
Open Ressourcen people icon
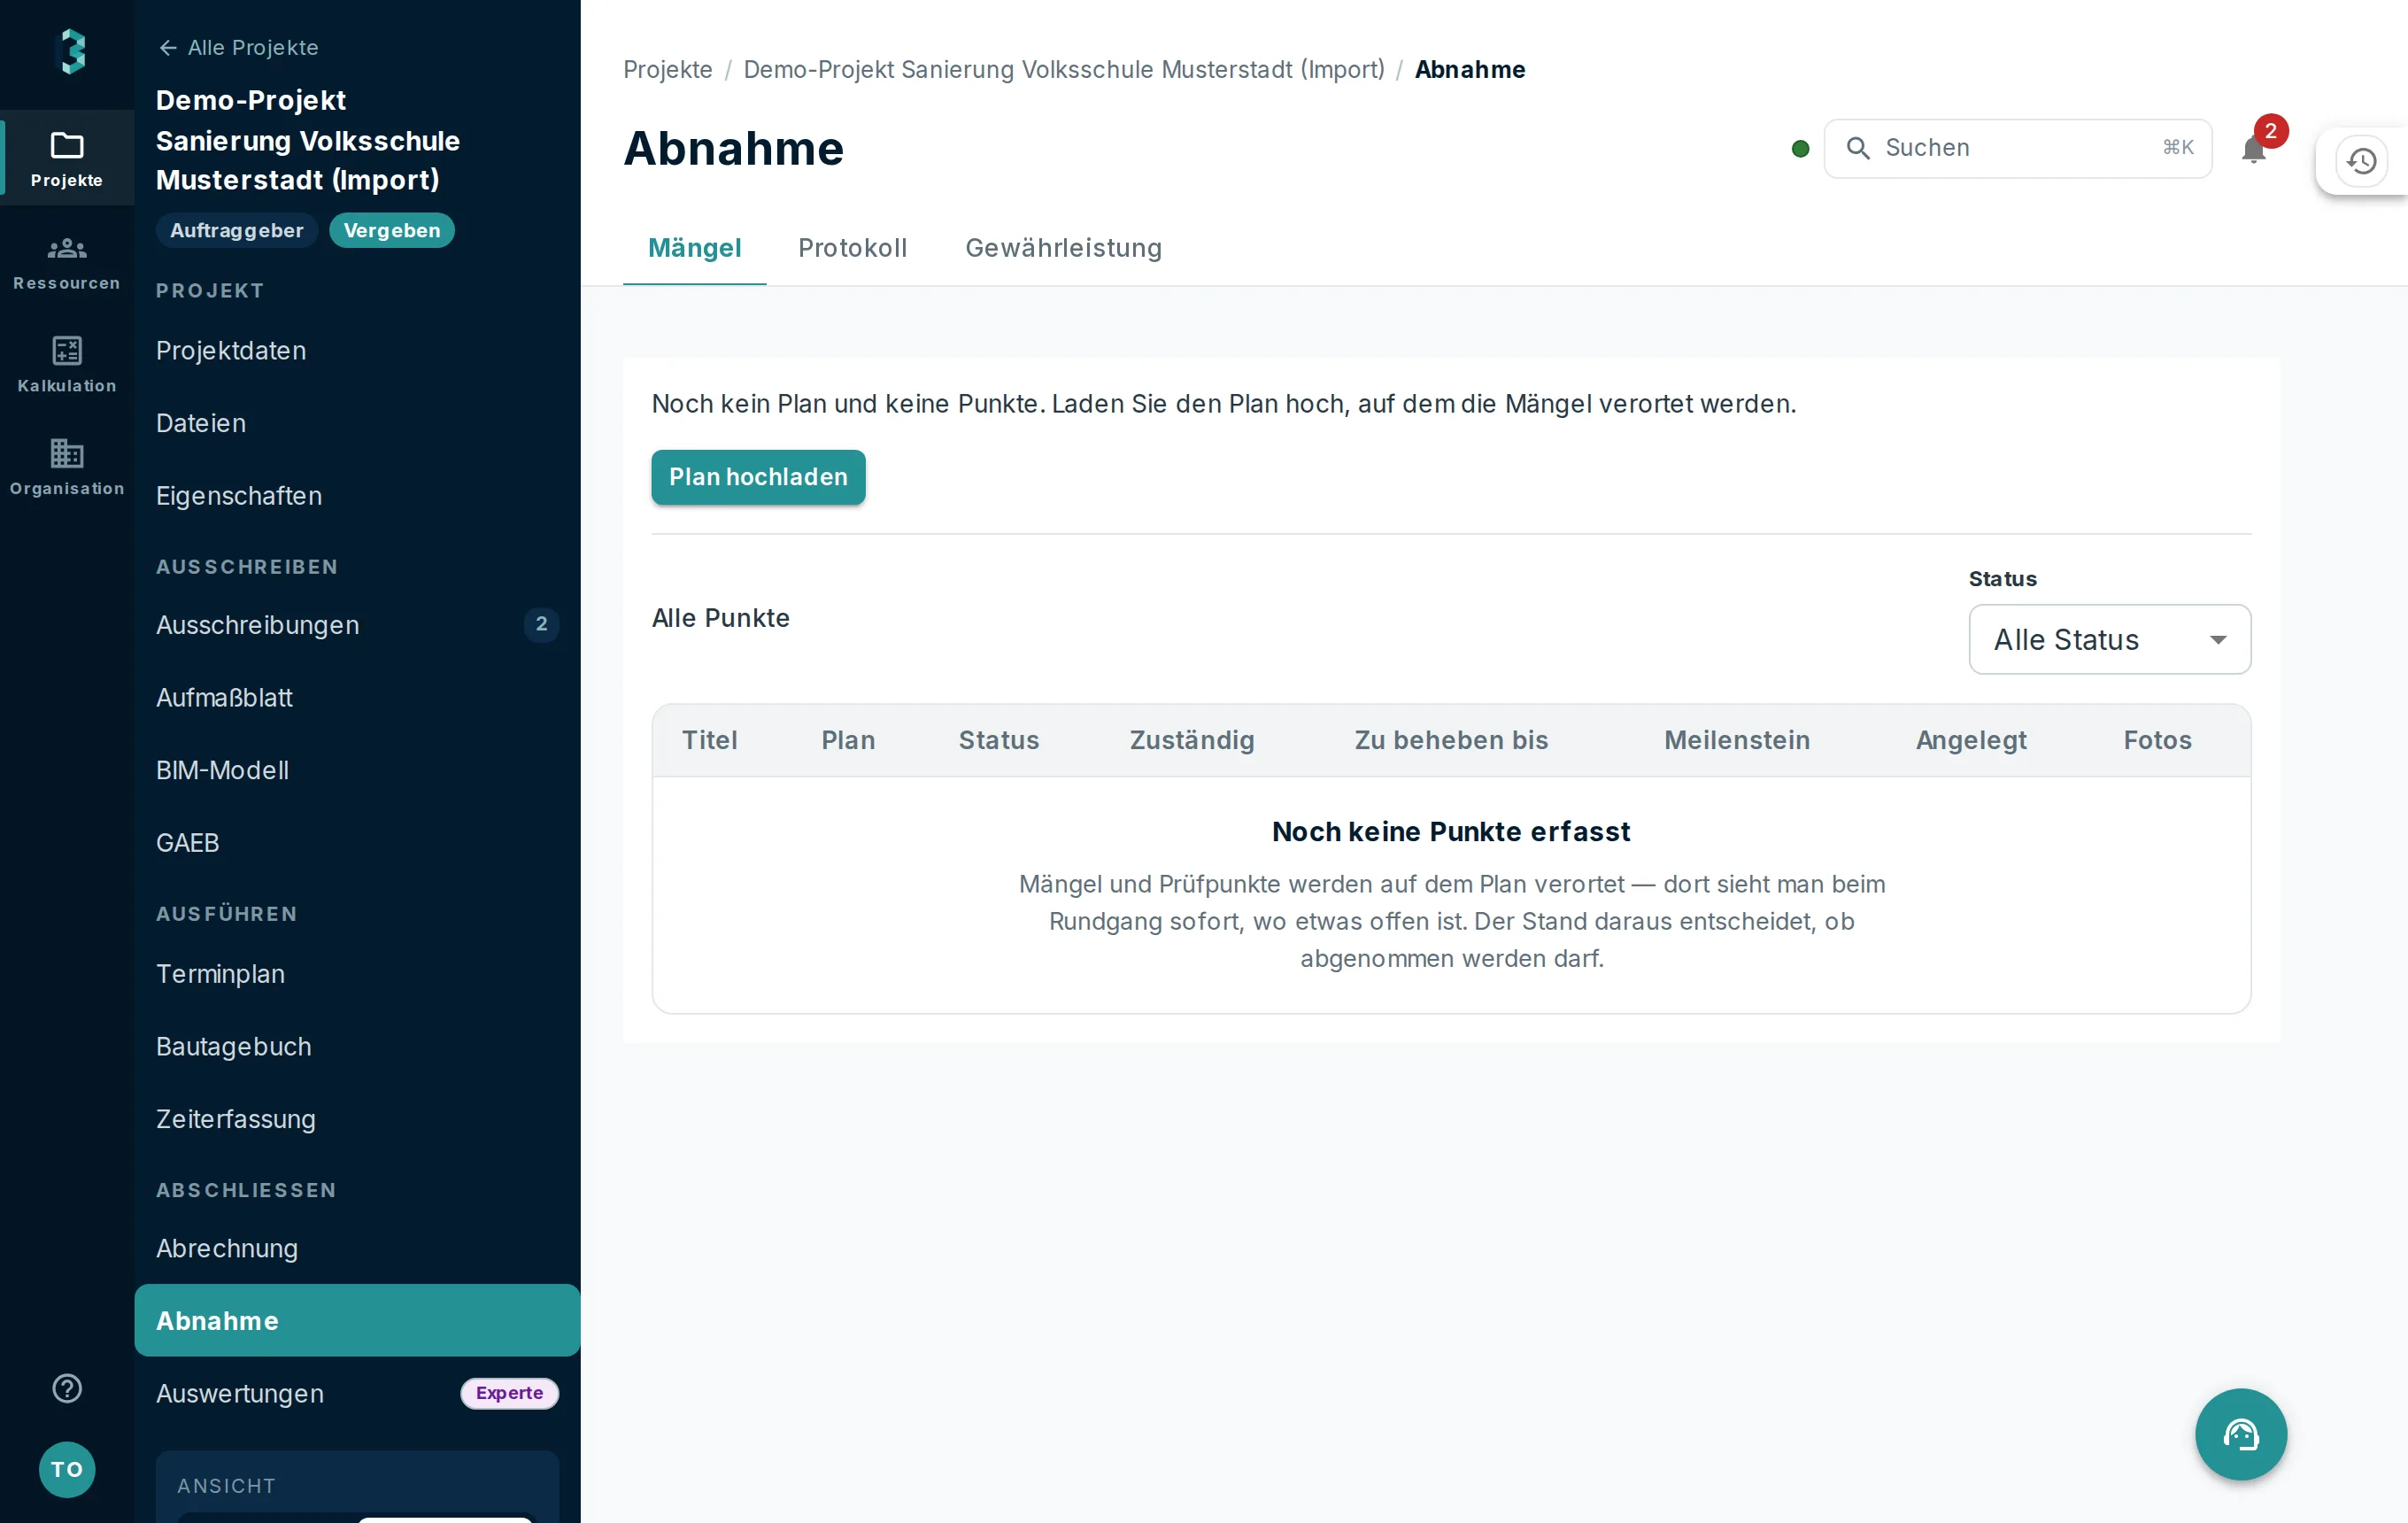67,248
